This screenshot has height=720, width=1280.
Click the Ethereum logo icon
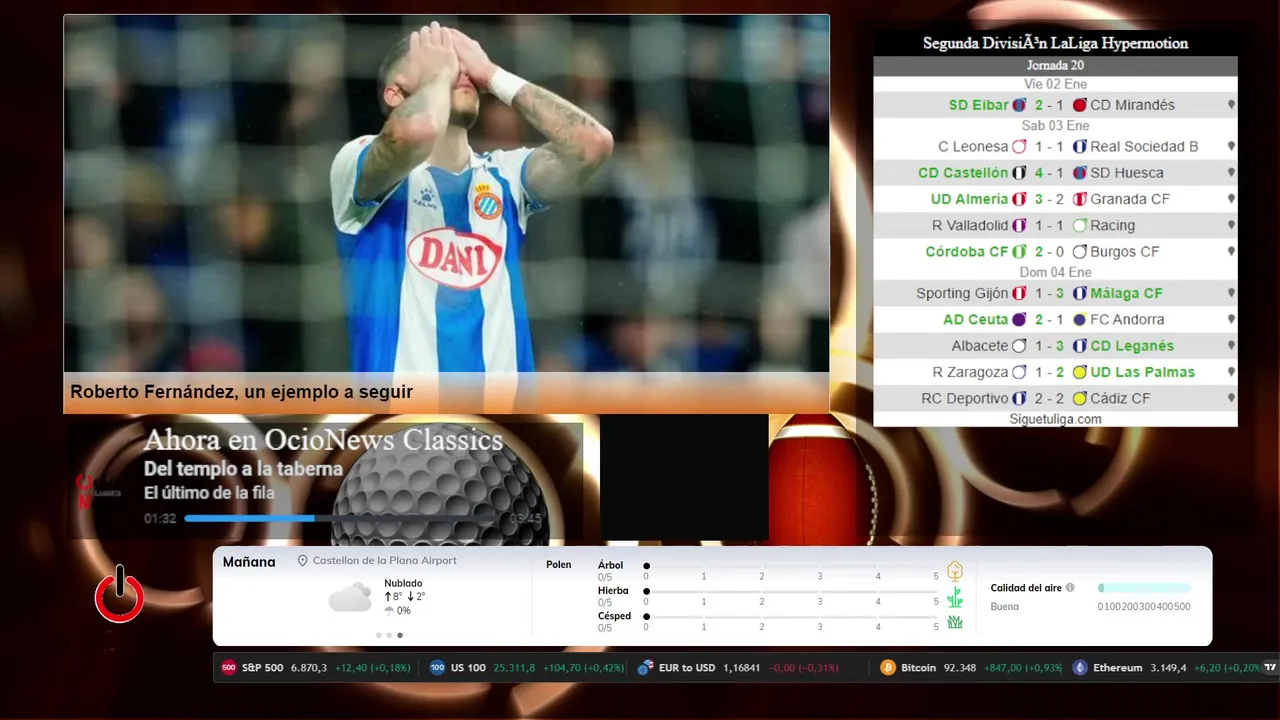[1080, 668]
